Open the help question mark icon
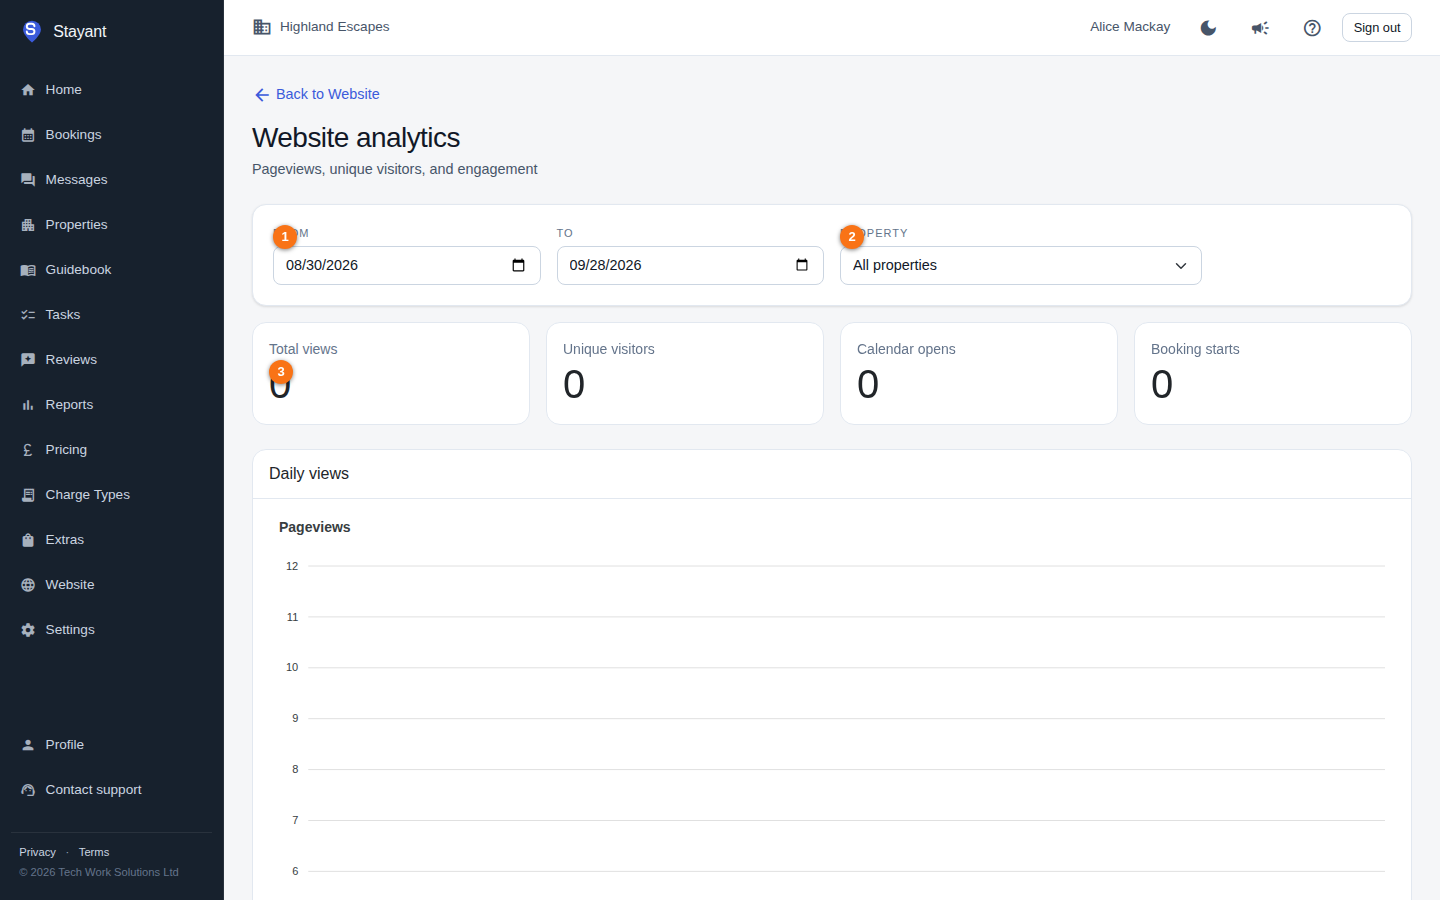Image resolution: width=1440 pixels, height=900 pixels. click(x=1312, y=28)
